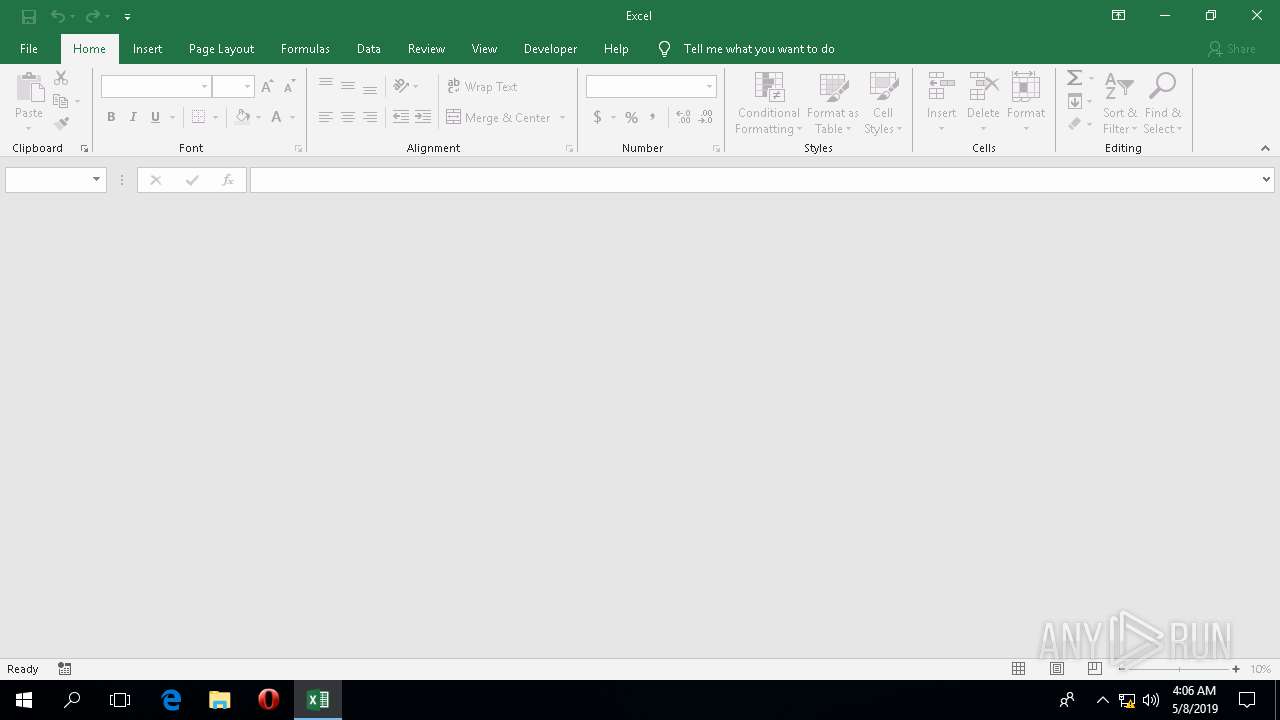
Task: Expand the formula bar chevron
Action: point(1266,180)
